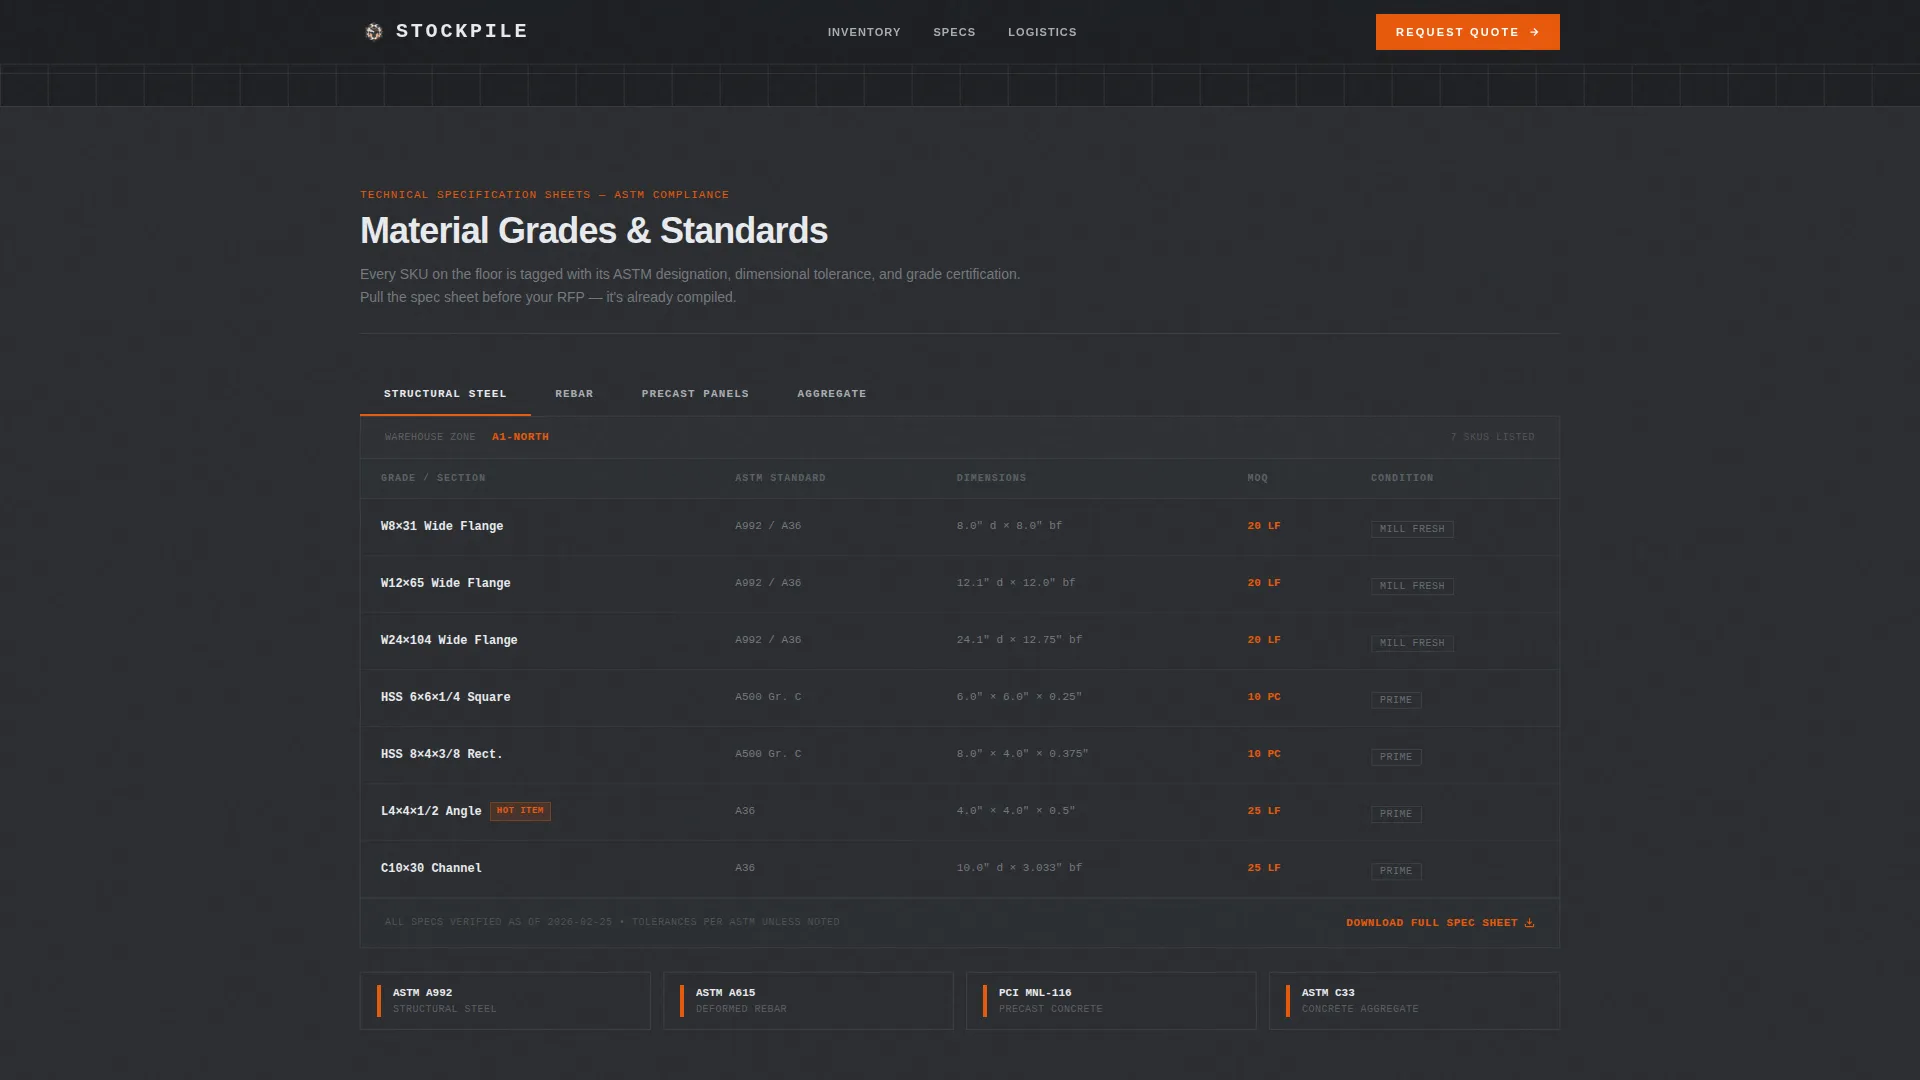Click Mill Fresh badge on W8×31 row
The height and width of the screenshot is (1080, 1920).
point(1412,529)
